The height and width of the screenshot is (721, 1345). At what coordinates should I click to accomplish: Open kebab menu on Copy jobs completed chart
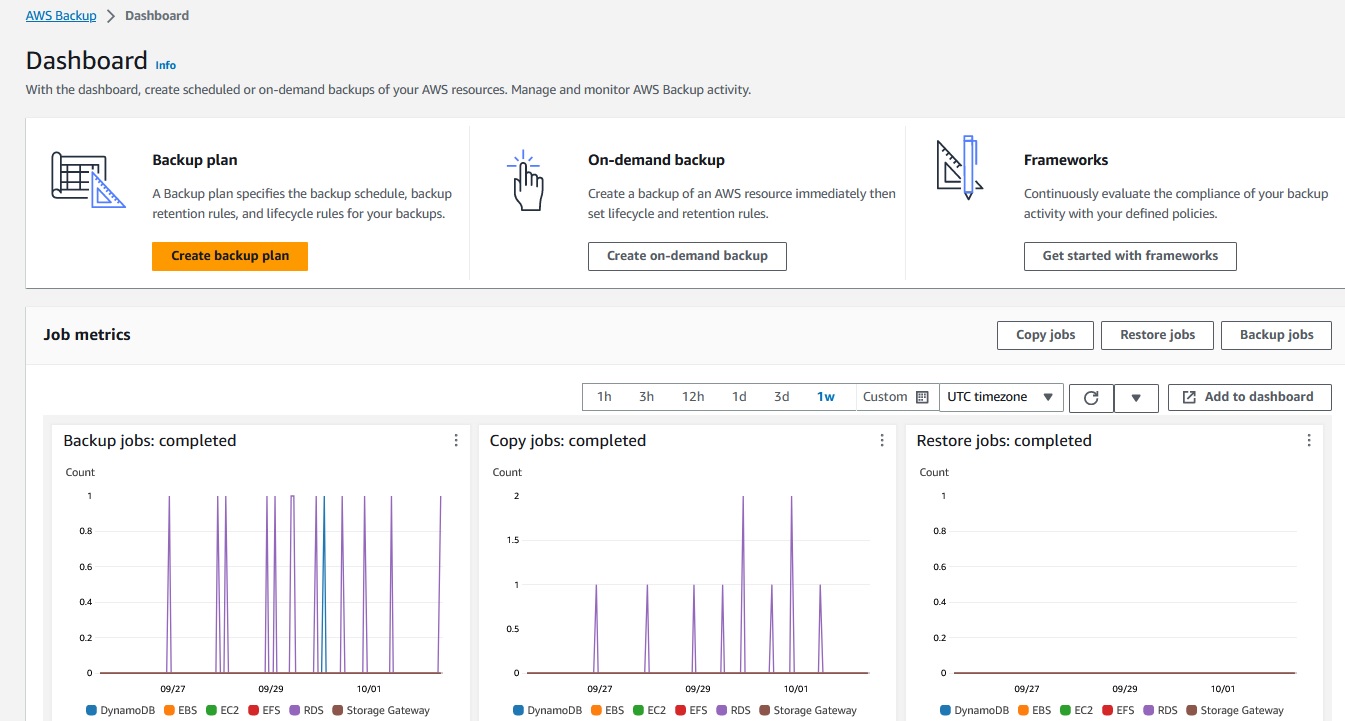[x=882, y=441]
